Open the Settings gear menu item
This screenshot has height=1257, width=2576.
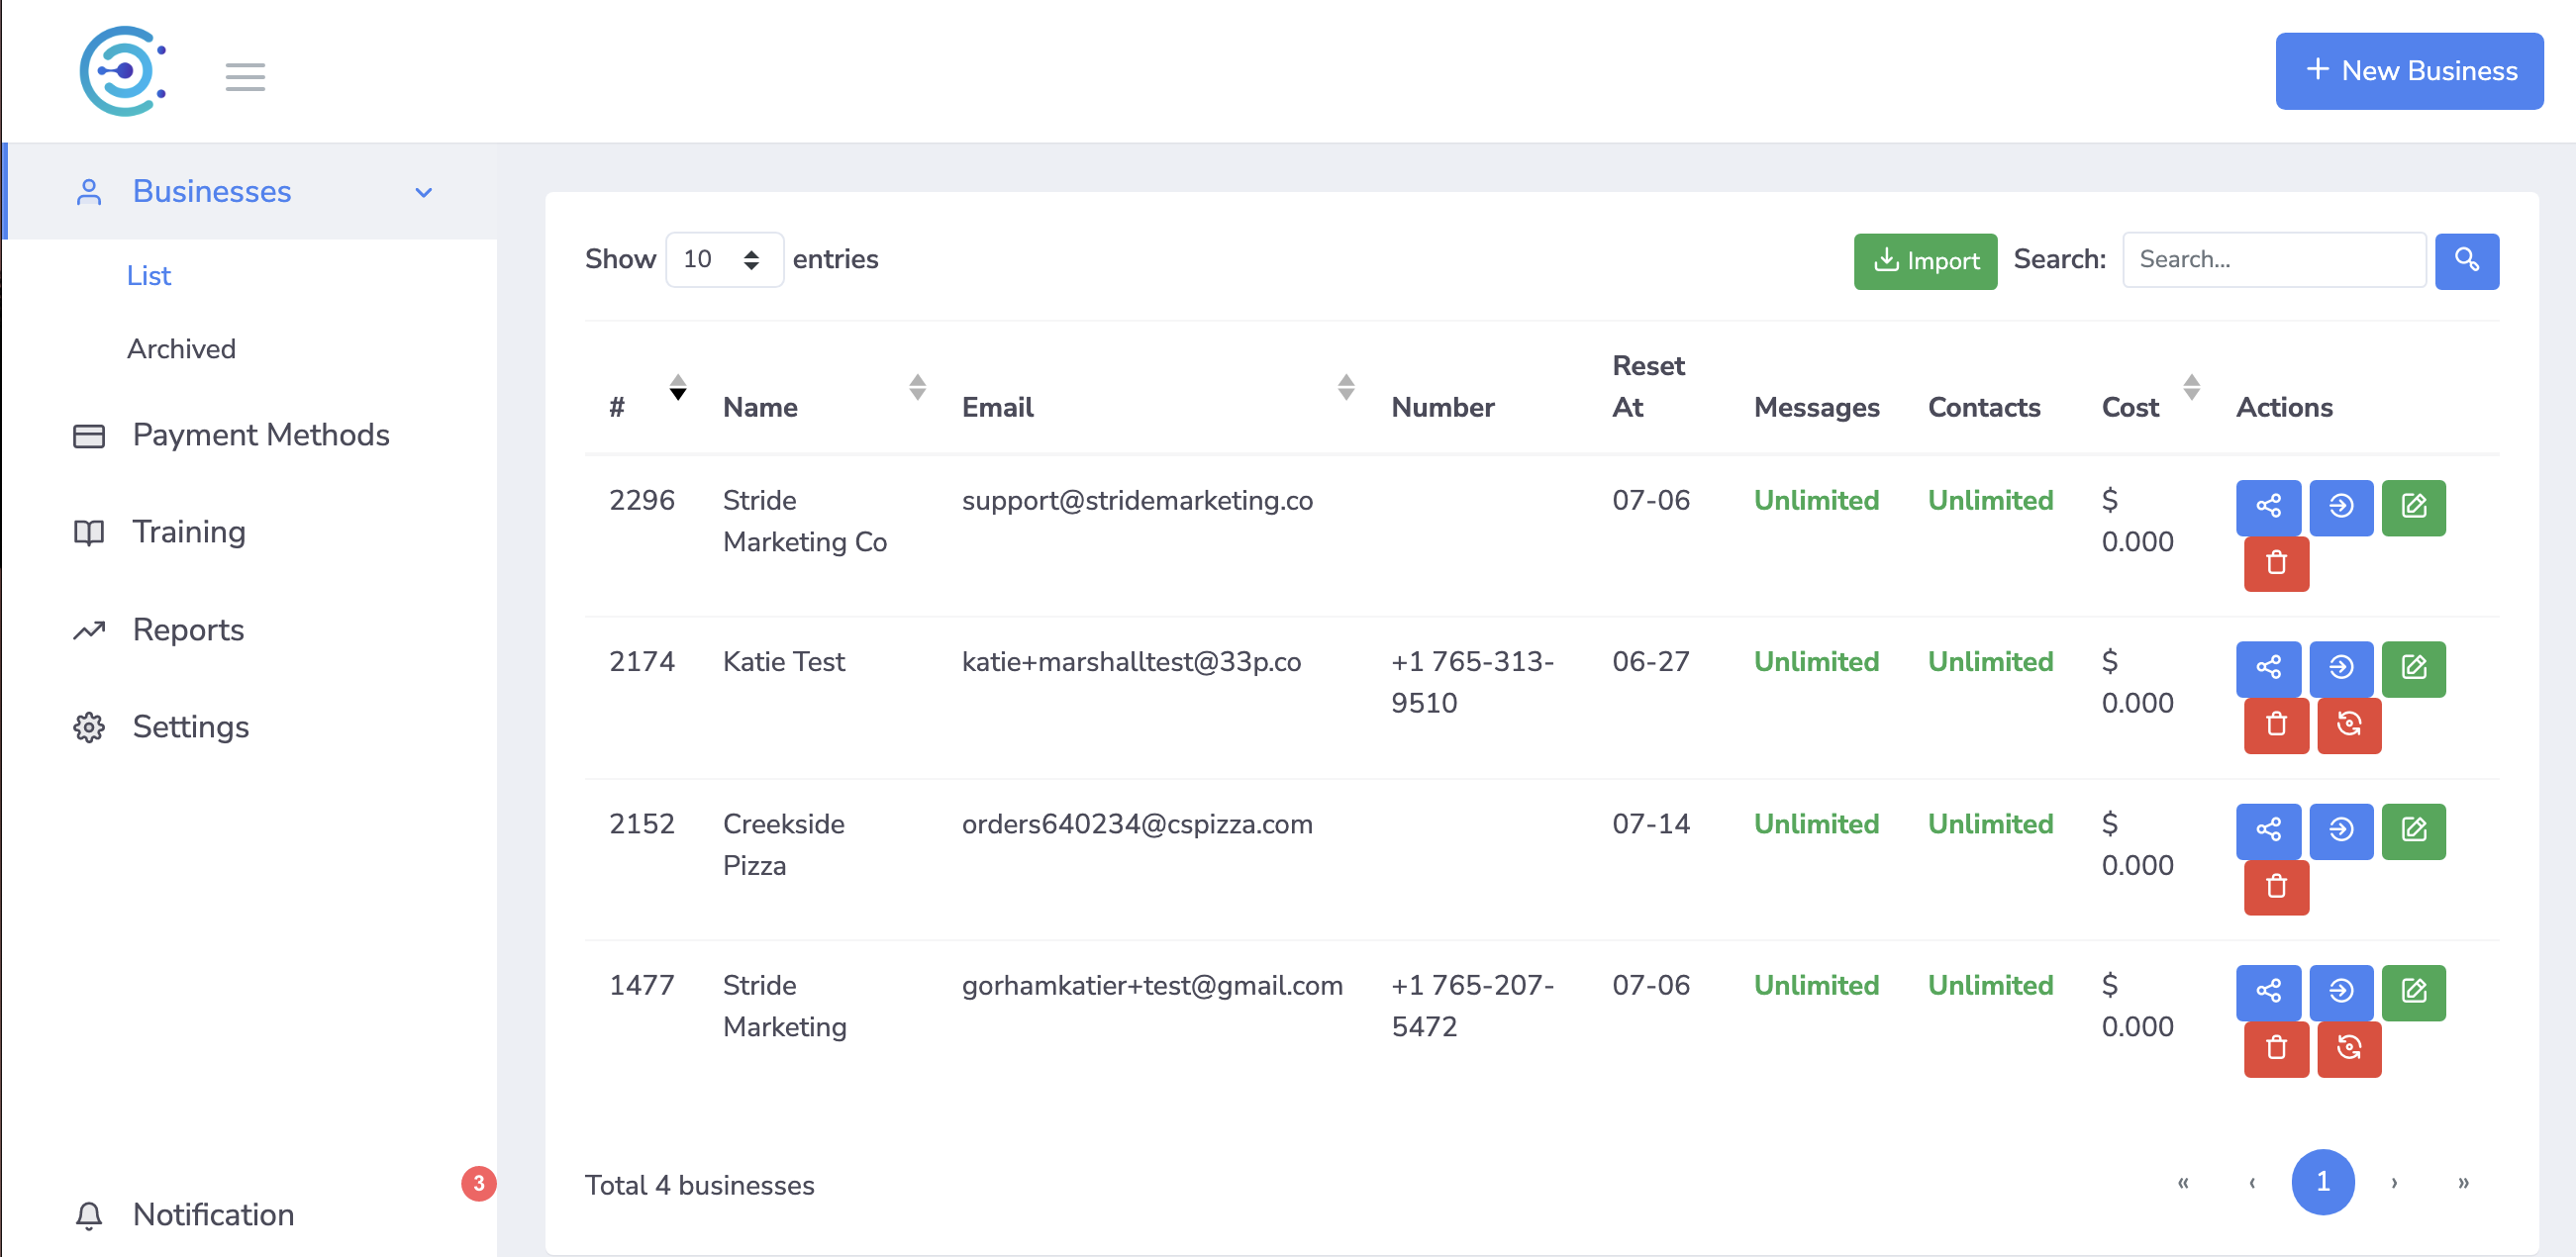(190, 726)
